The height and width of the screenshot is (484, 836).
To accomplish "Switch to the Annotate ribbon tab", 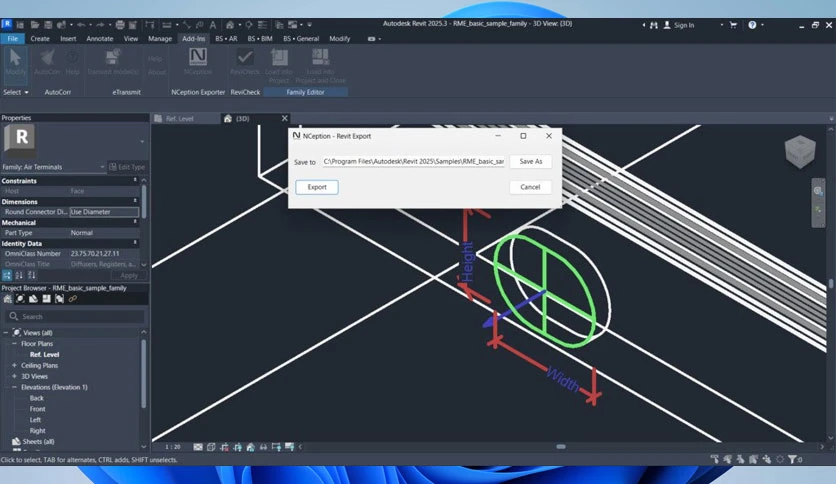I will pyautogui.click(x=100, y=38).
